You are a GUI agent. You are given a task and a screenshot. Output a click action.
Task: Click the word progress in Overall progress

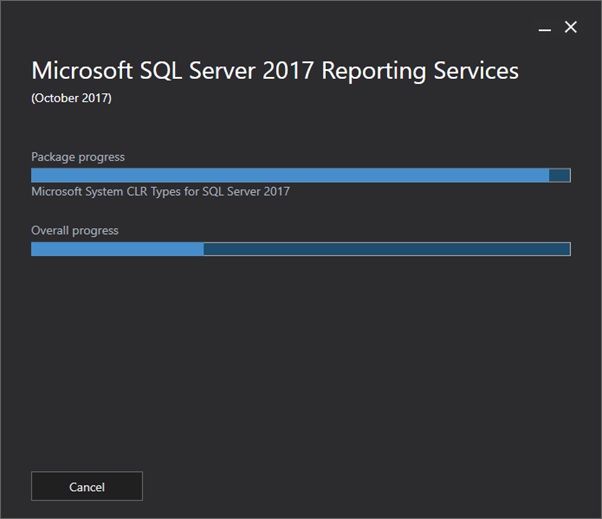click(x=95, y=231)
